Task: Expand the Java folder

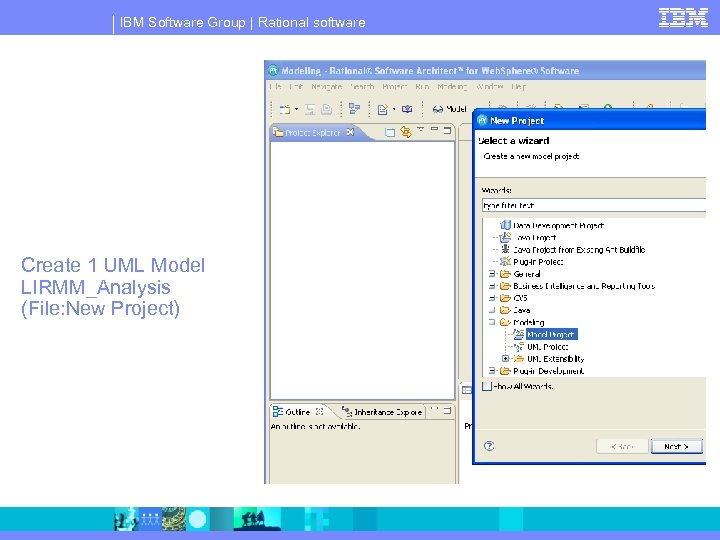Action: click(492, 310)
